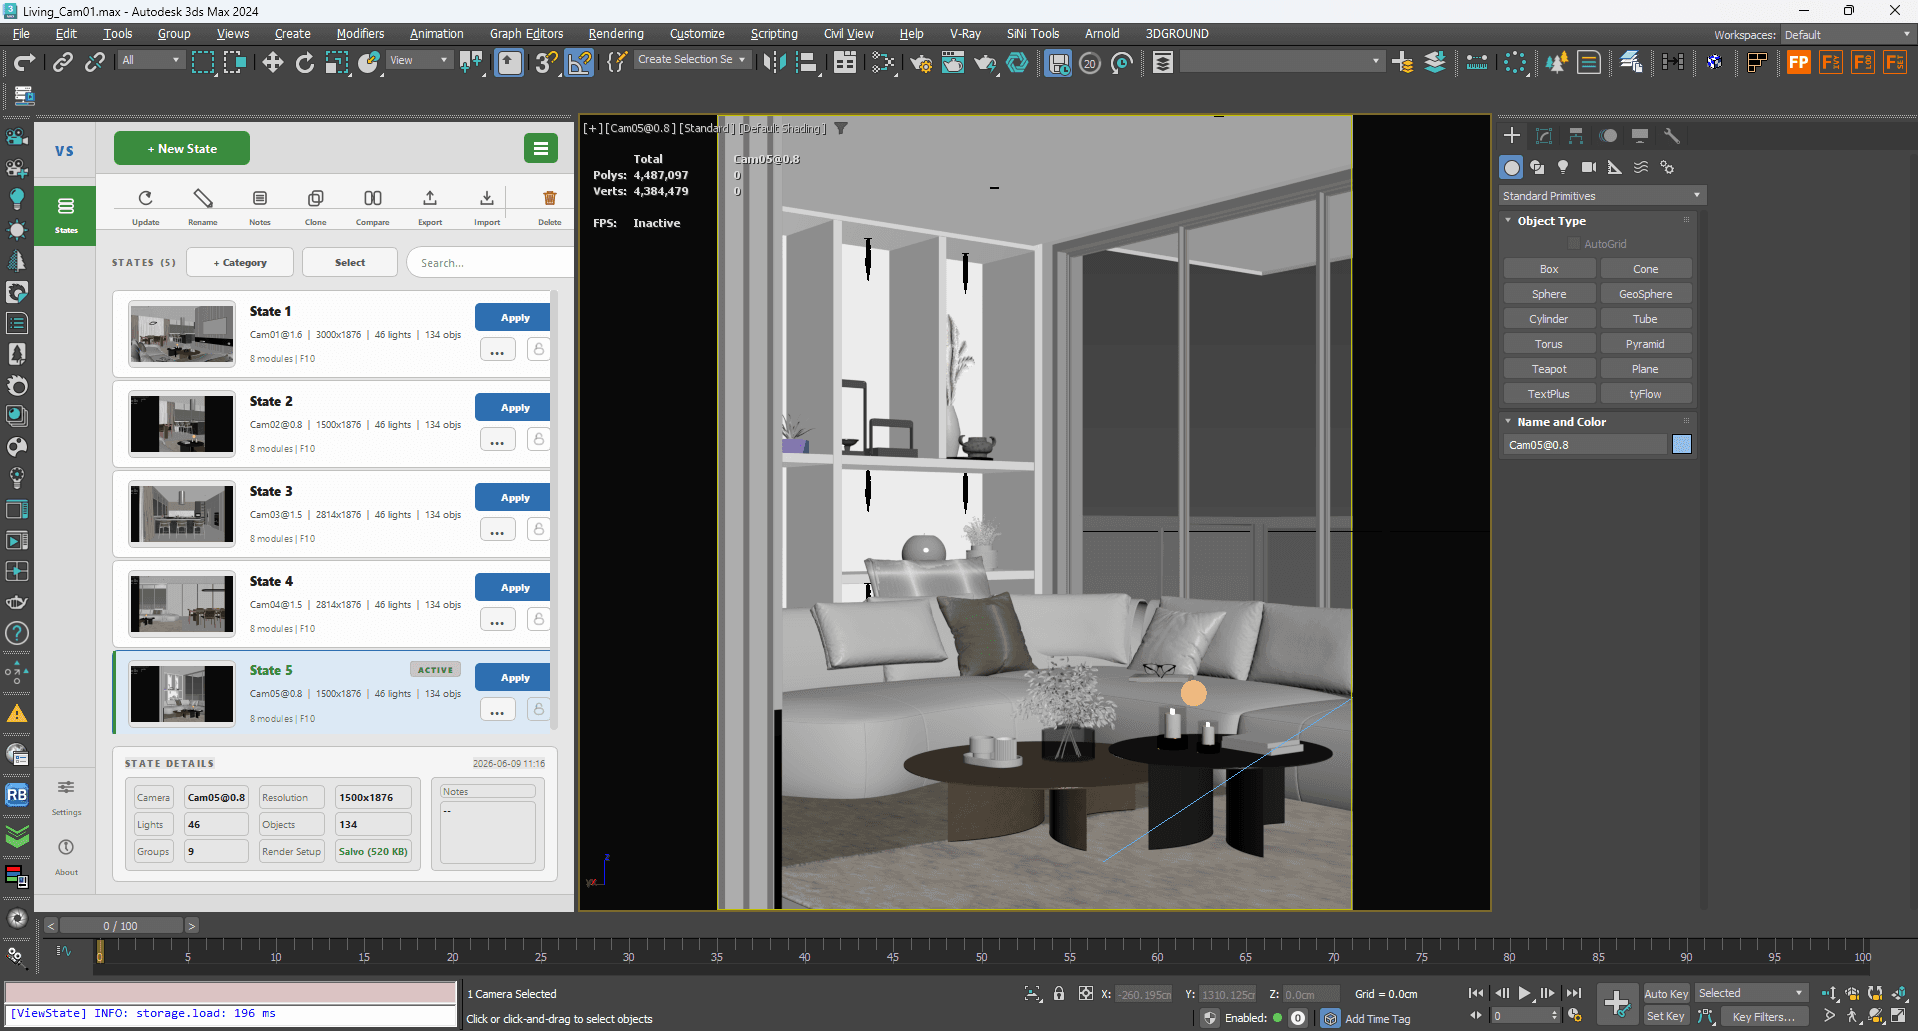
Task: Select the Move tool in main toolbar
Action: [x=272, y=63]
